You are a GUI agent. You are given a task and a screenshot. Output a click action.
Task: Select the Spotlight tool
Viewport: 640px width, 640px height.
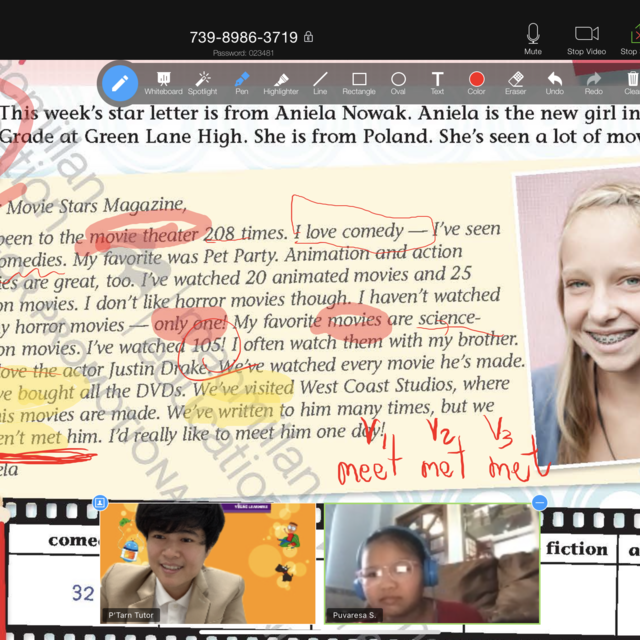[x=202, y=83]
